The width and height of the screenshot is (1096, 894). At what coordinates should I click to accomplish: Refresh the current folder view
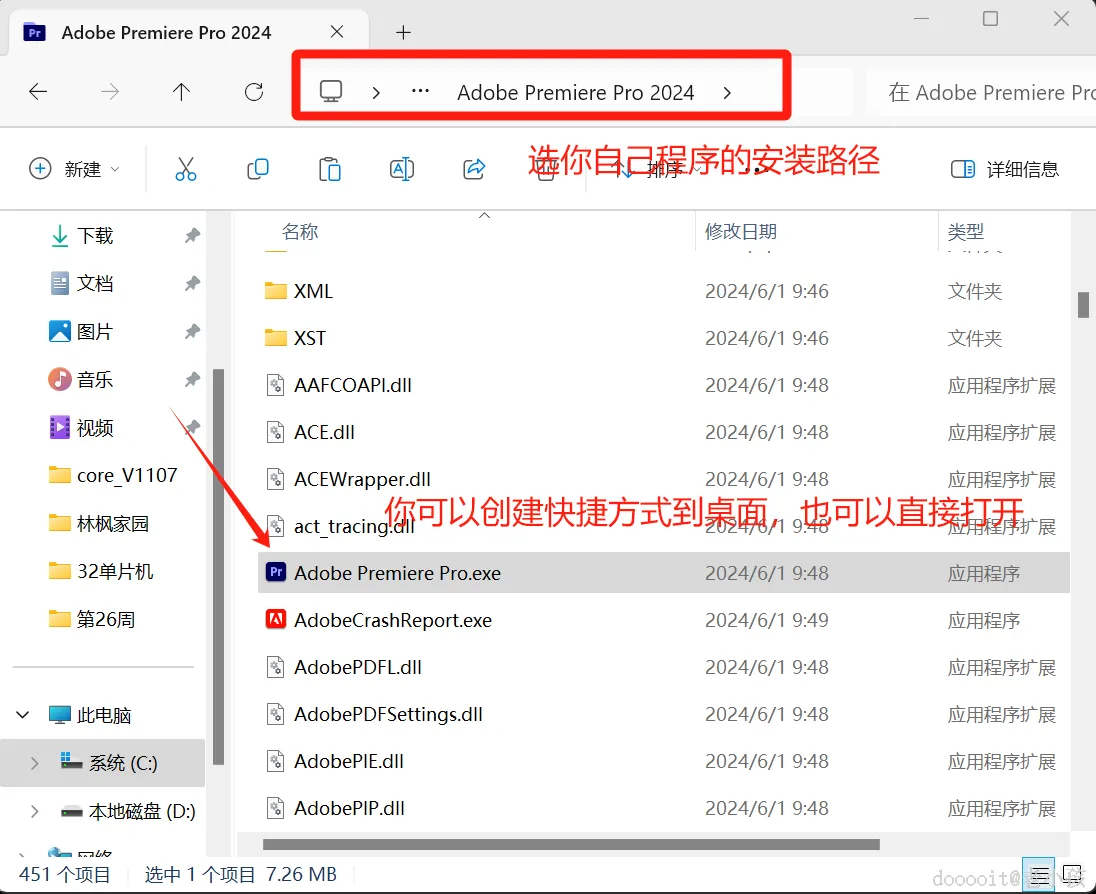(x=254, y=92)
